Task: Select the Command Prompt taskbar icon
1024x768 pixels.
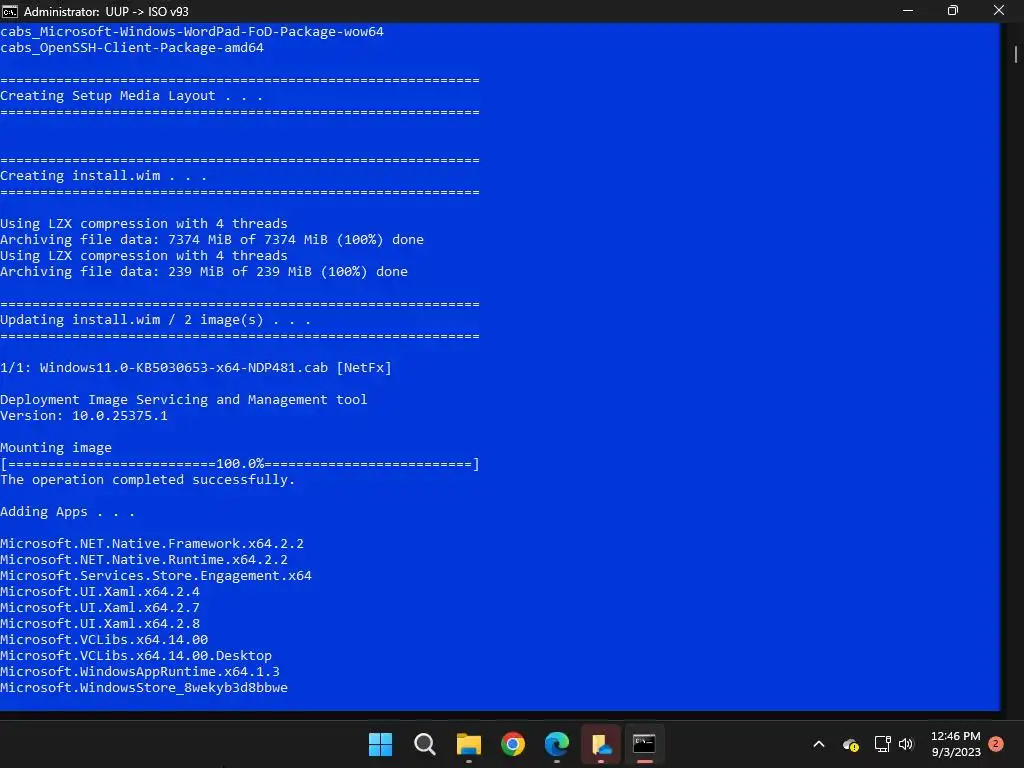Action: 645,744
